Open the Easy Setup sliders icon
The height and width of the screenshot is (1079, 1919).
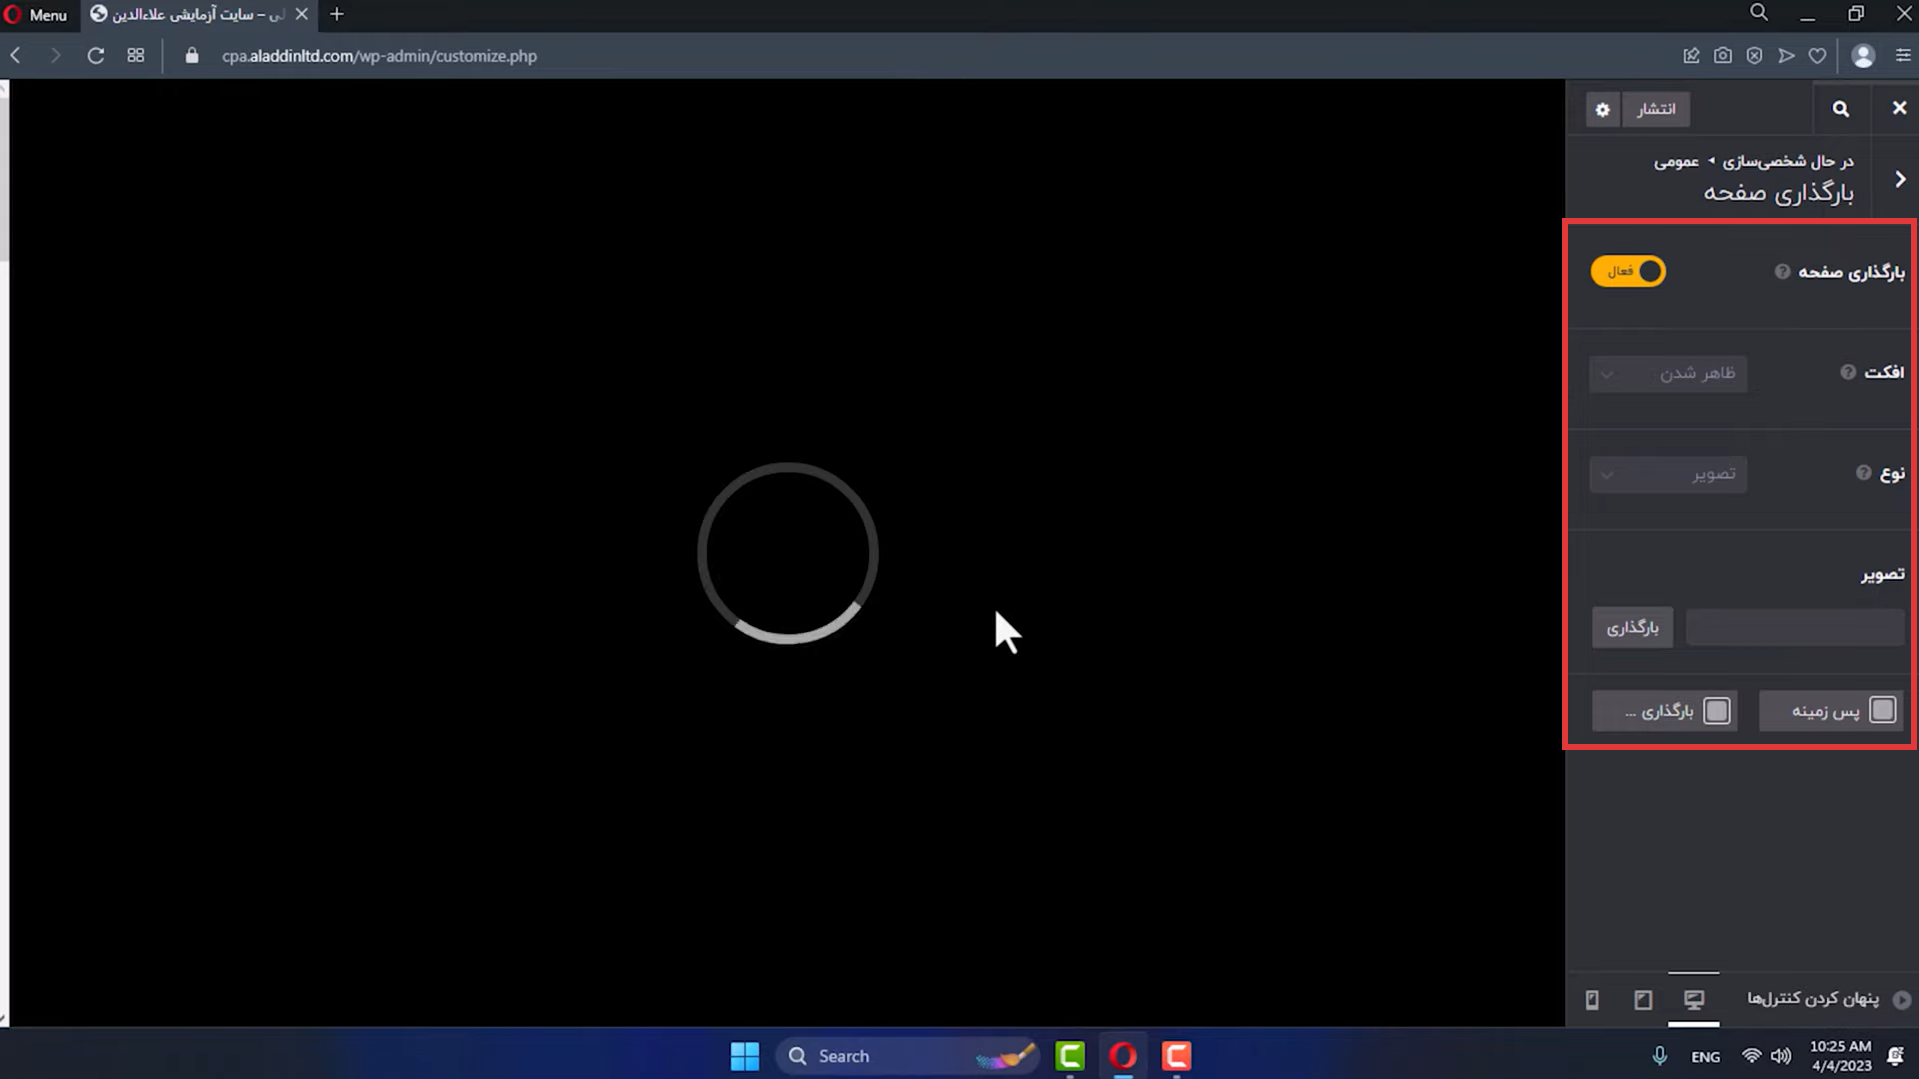click(1902, 56)
